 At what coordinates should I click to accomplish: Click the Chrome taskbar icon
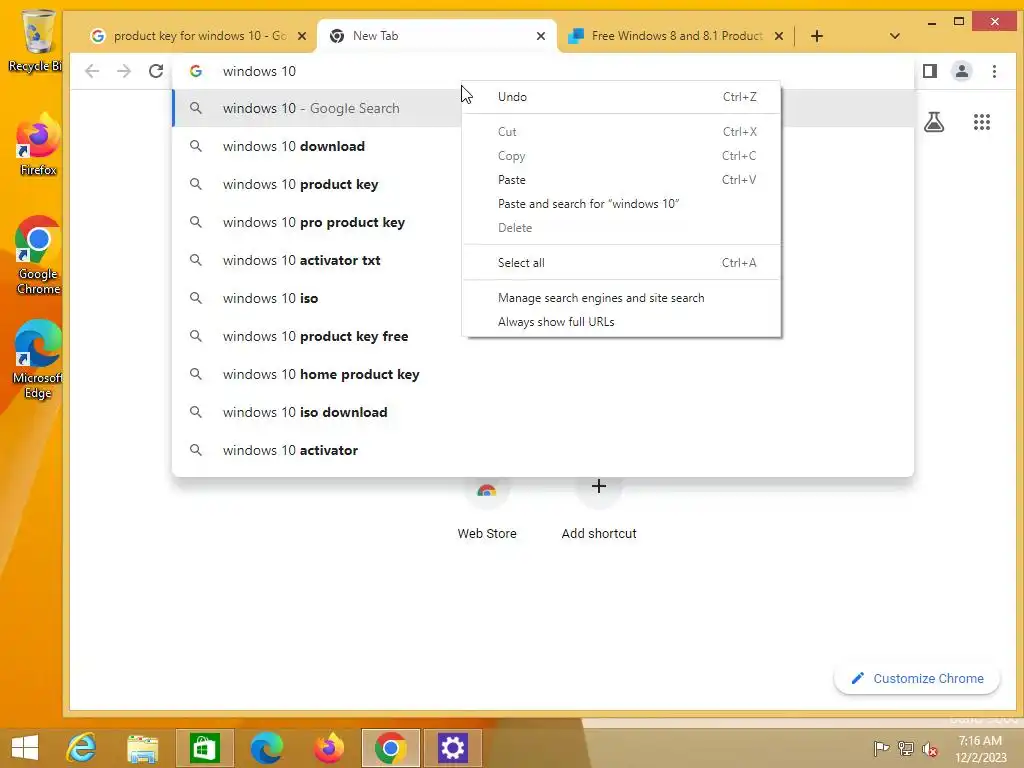tap(391, 748)
